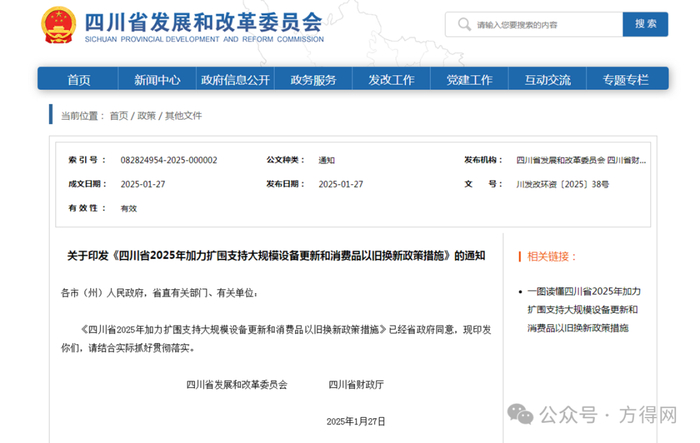This screenshot has width=700, height=443.
Task: Open the 政务服务 menu item
Action: [x=313, y=80]
